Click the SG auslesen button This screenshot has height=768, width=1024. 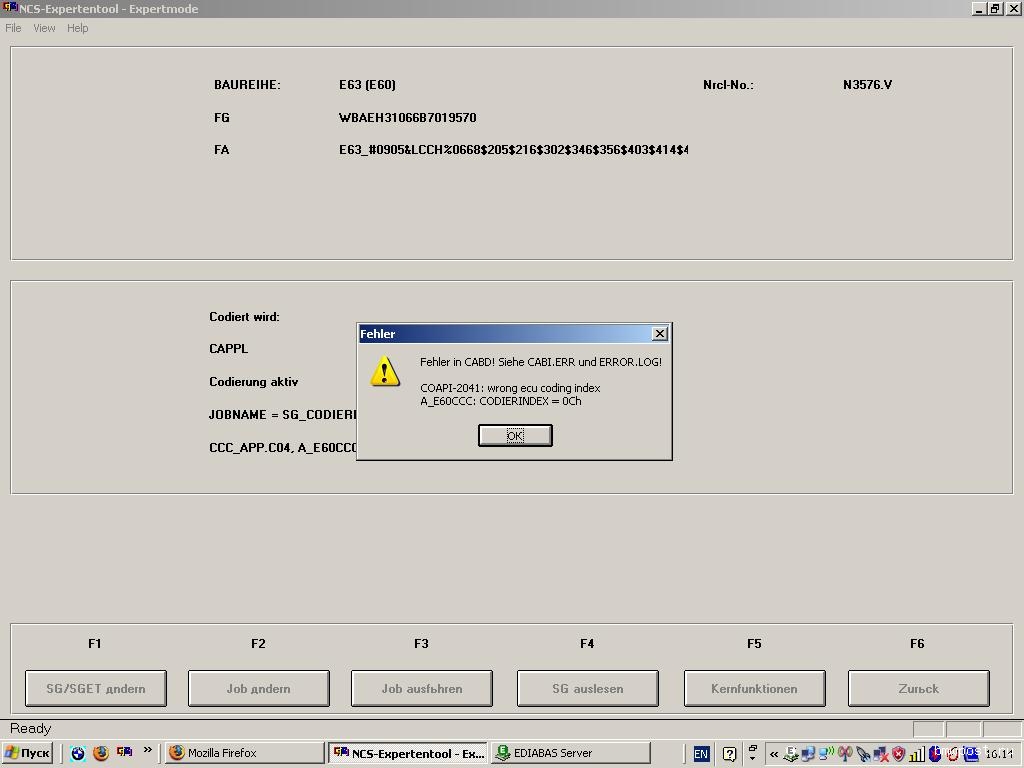587,688
